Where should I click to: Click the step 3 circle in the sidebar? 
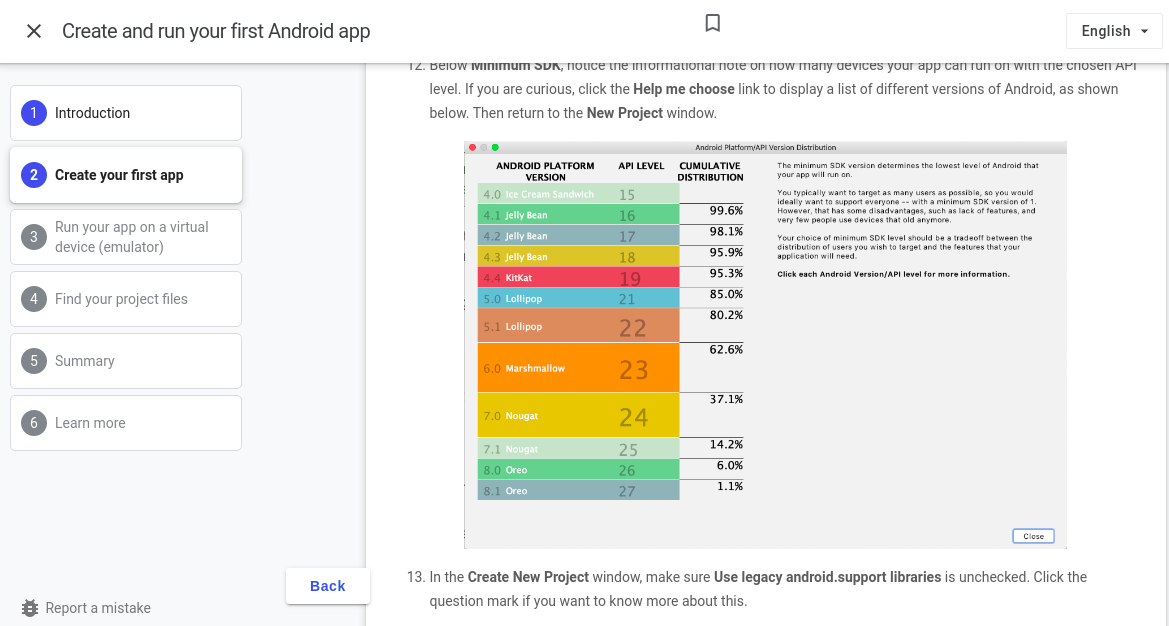pos(33,237)
